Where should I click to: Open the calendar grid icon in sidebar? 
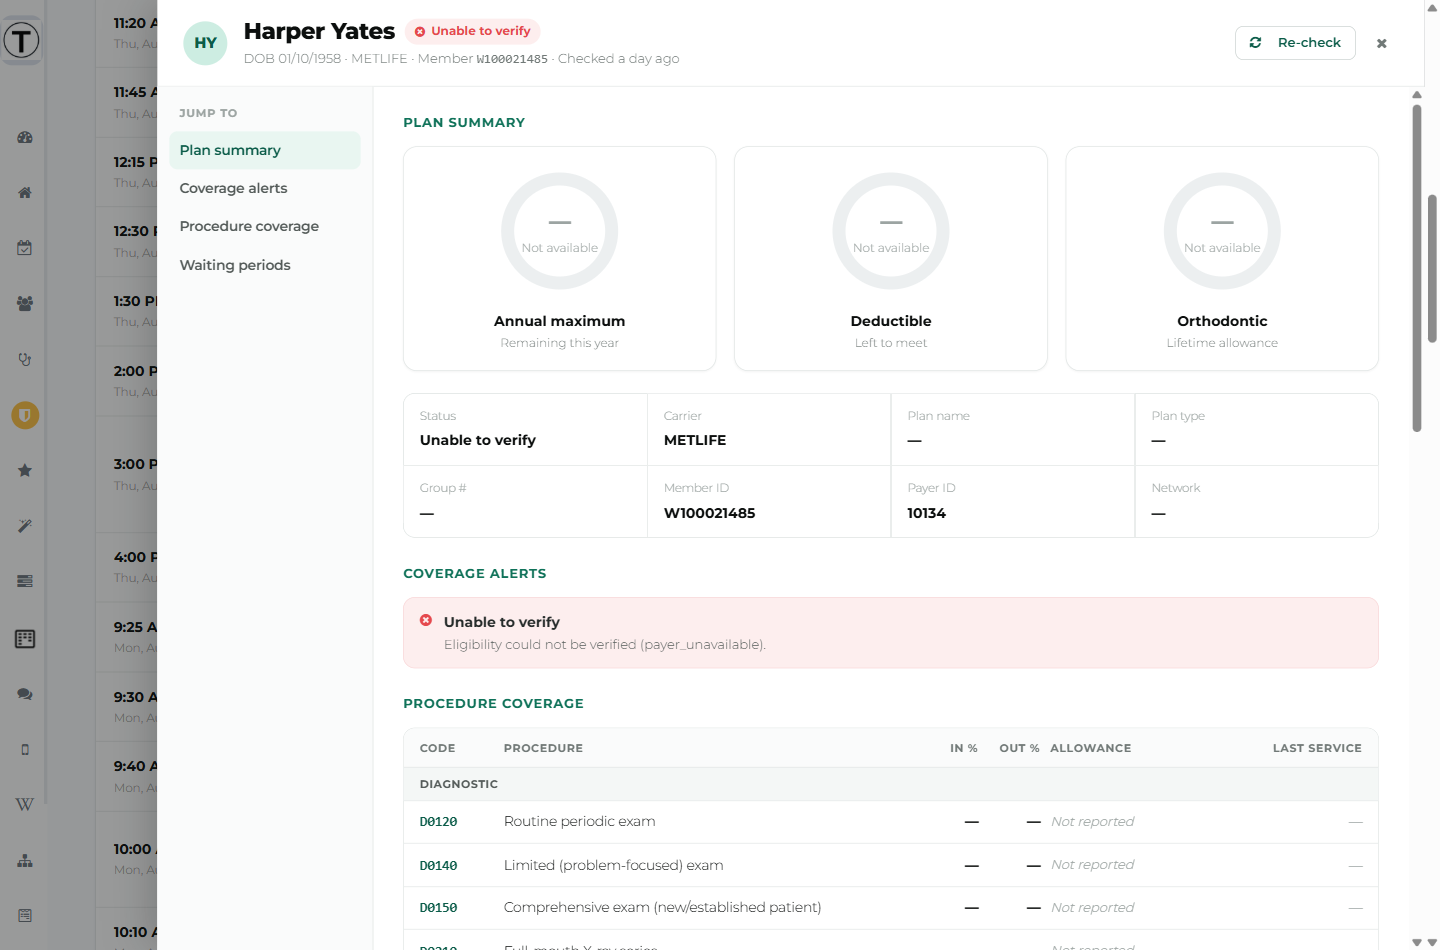coord(25,638)
